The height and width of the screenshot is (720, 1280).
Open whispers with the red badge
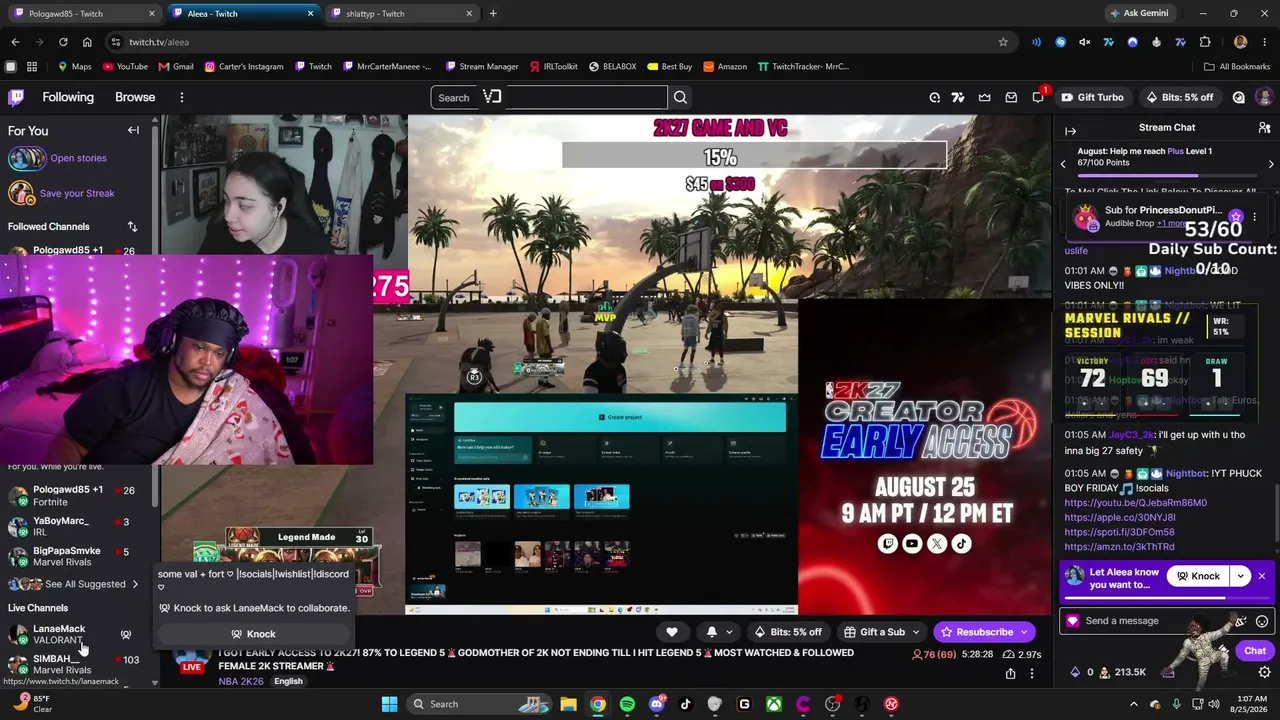point(1038,97)
